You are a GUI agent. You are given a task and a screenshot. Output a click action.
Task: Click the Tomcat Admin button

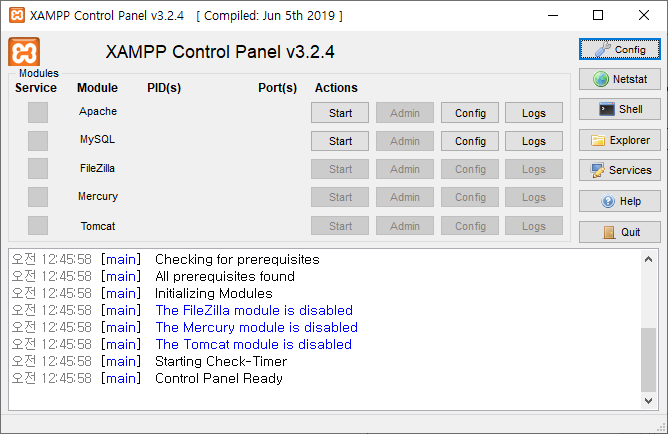click(x=405, y=226)
